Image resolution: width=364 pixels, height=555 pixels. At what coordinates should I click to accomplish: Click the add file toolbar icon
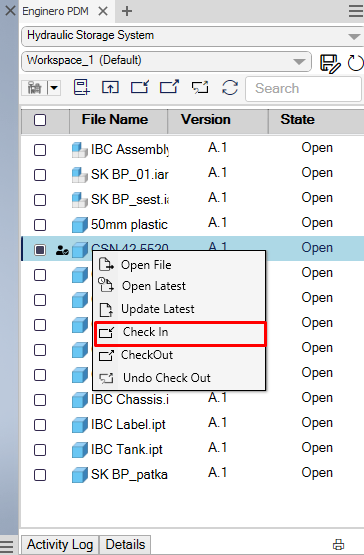pyautogui.click(x=81, y=87)
